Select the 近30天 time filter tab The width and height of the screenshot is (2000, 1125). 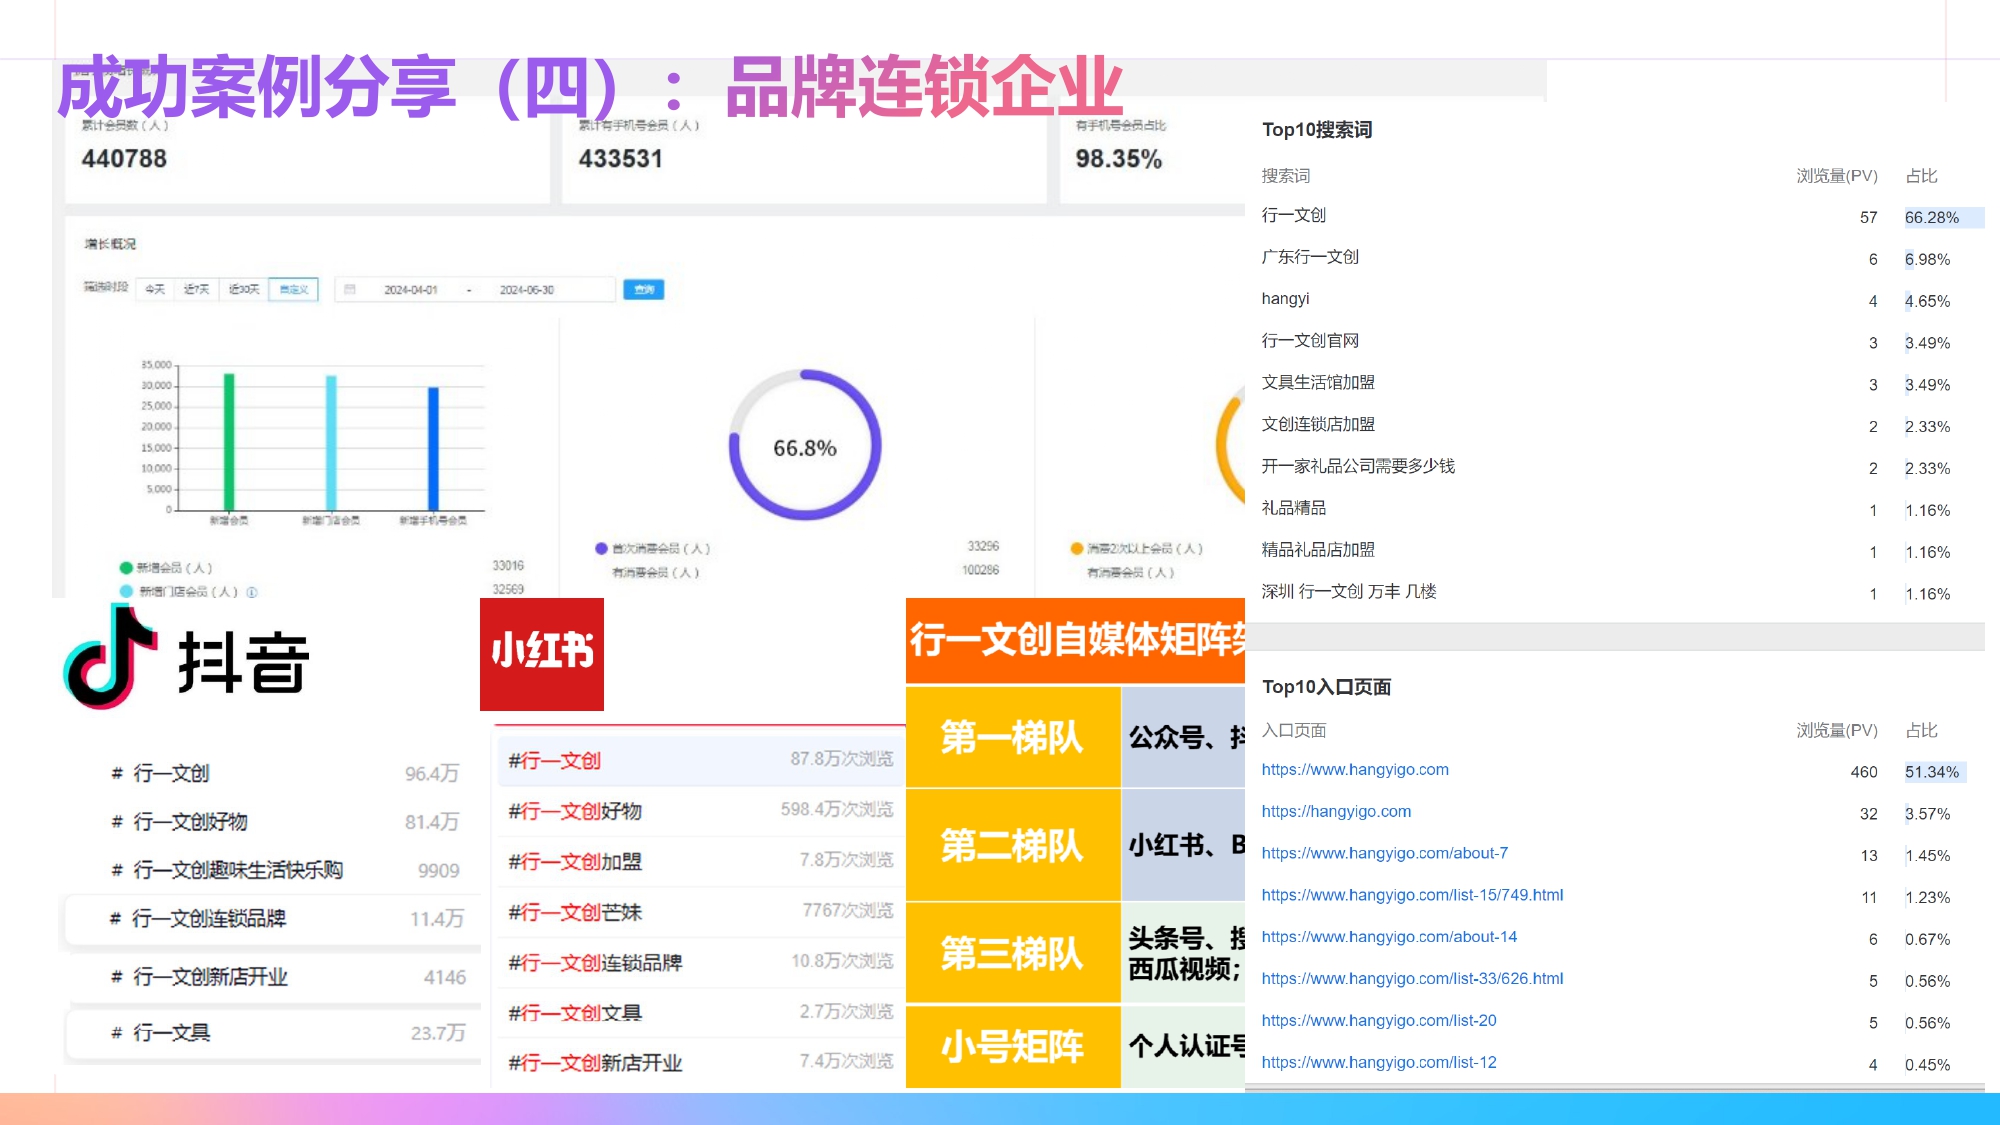tap(243, 289)
